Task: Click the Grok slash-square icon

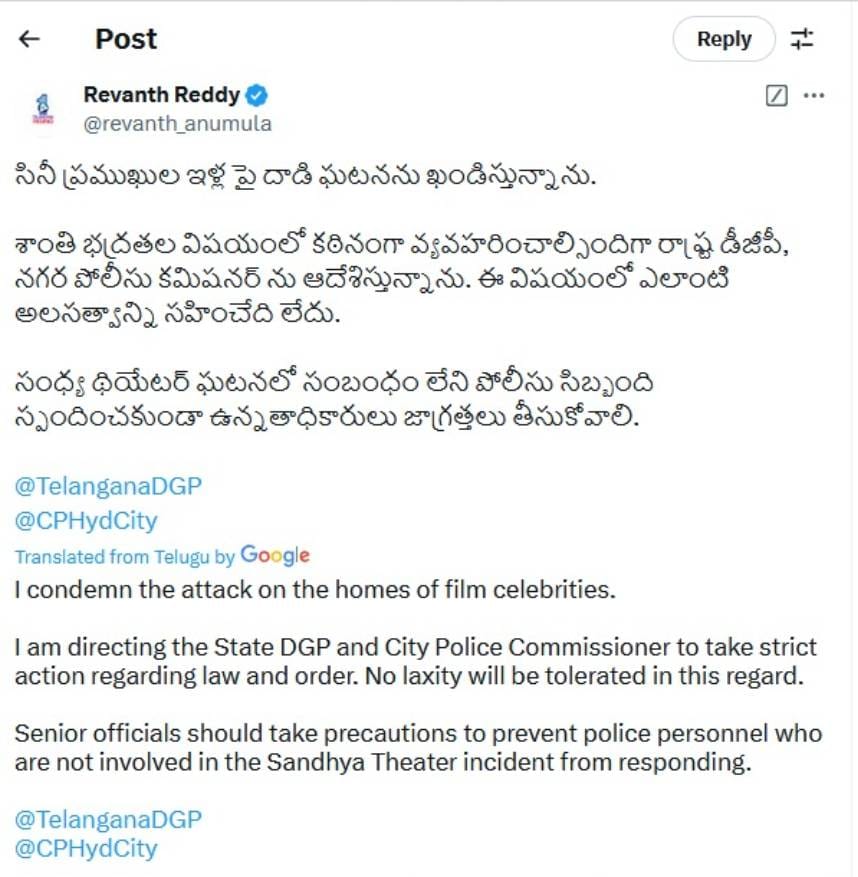Action: click(776, 96)
